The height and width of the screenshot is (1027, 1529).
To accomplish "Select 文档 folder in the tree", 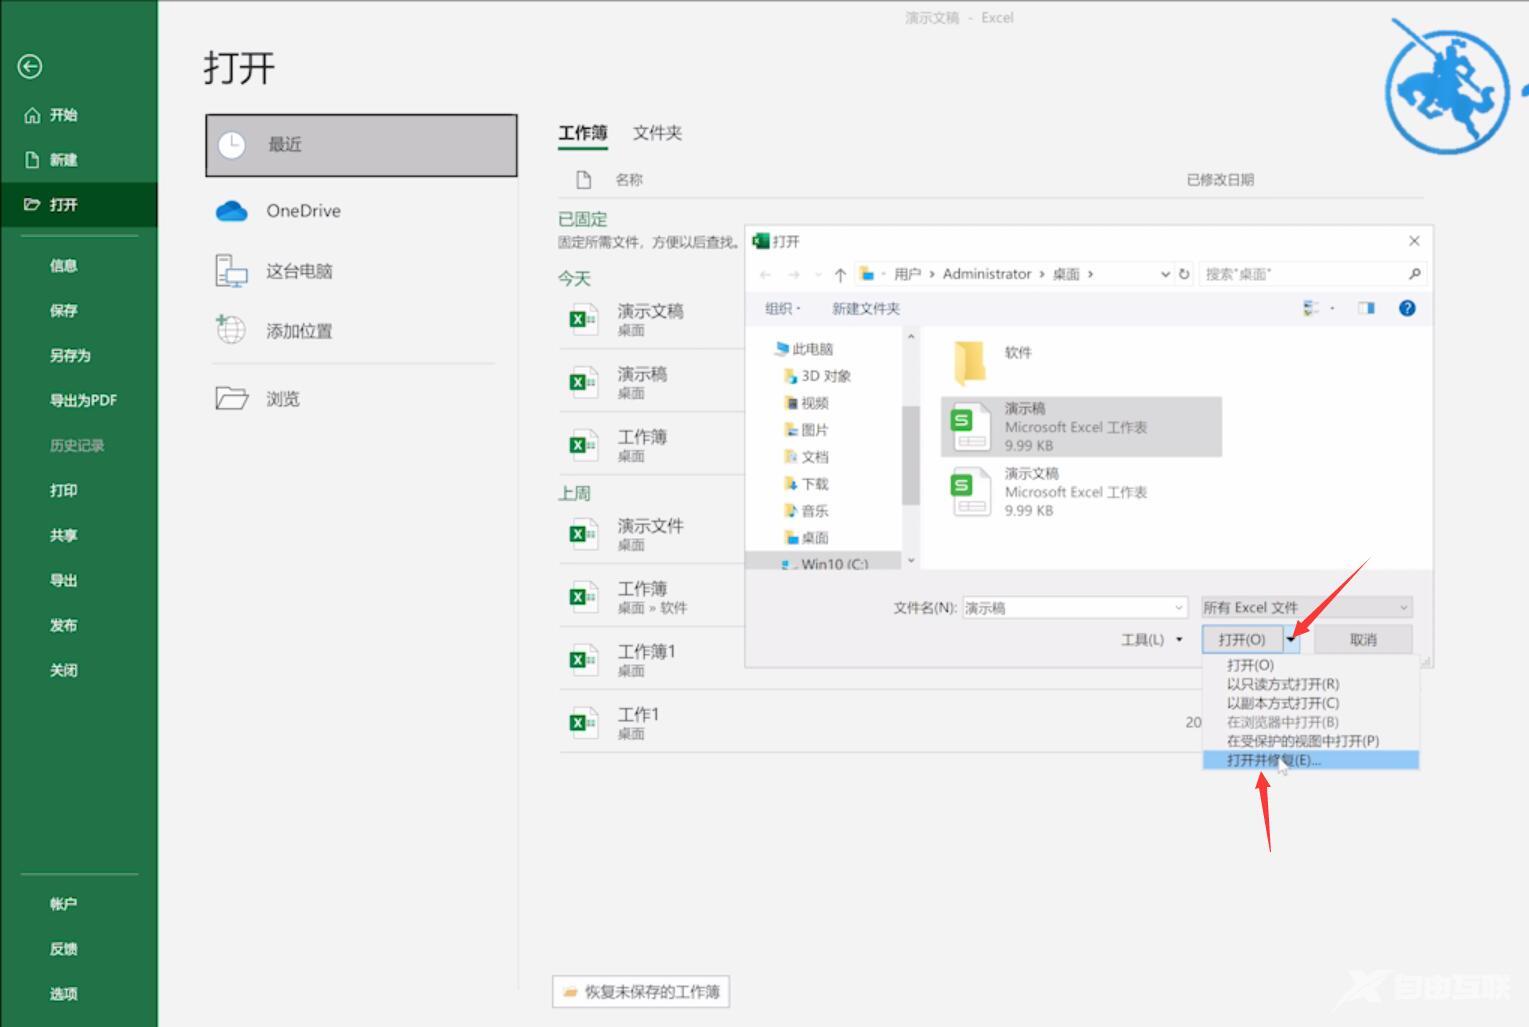I will pyautogui.click(x=806, y=457).
